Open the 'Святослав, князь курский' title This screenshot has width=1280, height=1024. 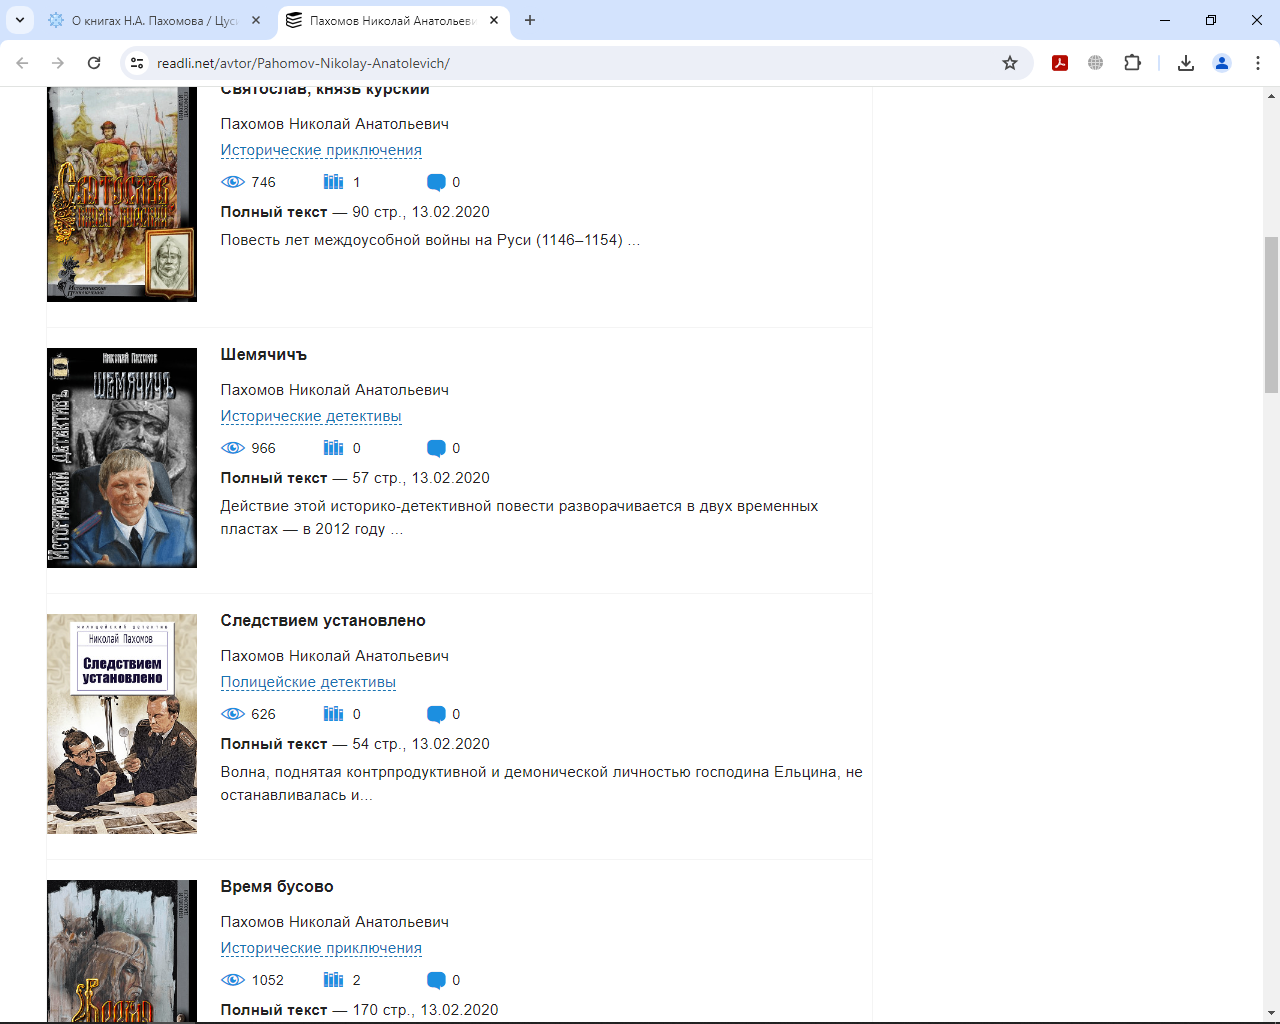point(325,91)
